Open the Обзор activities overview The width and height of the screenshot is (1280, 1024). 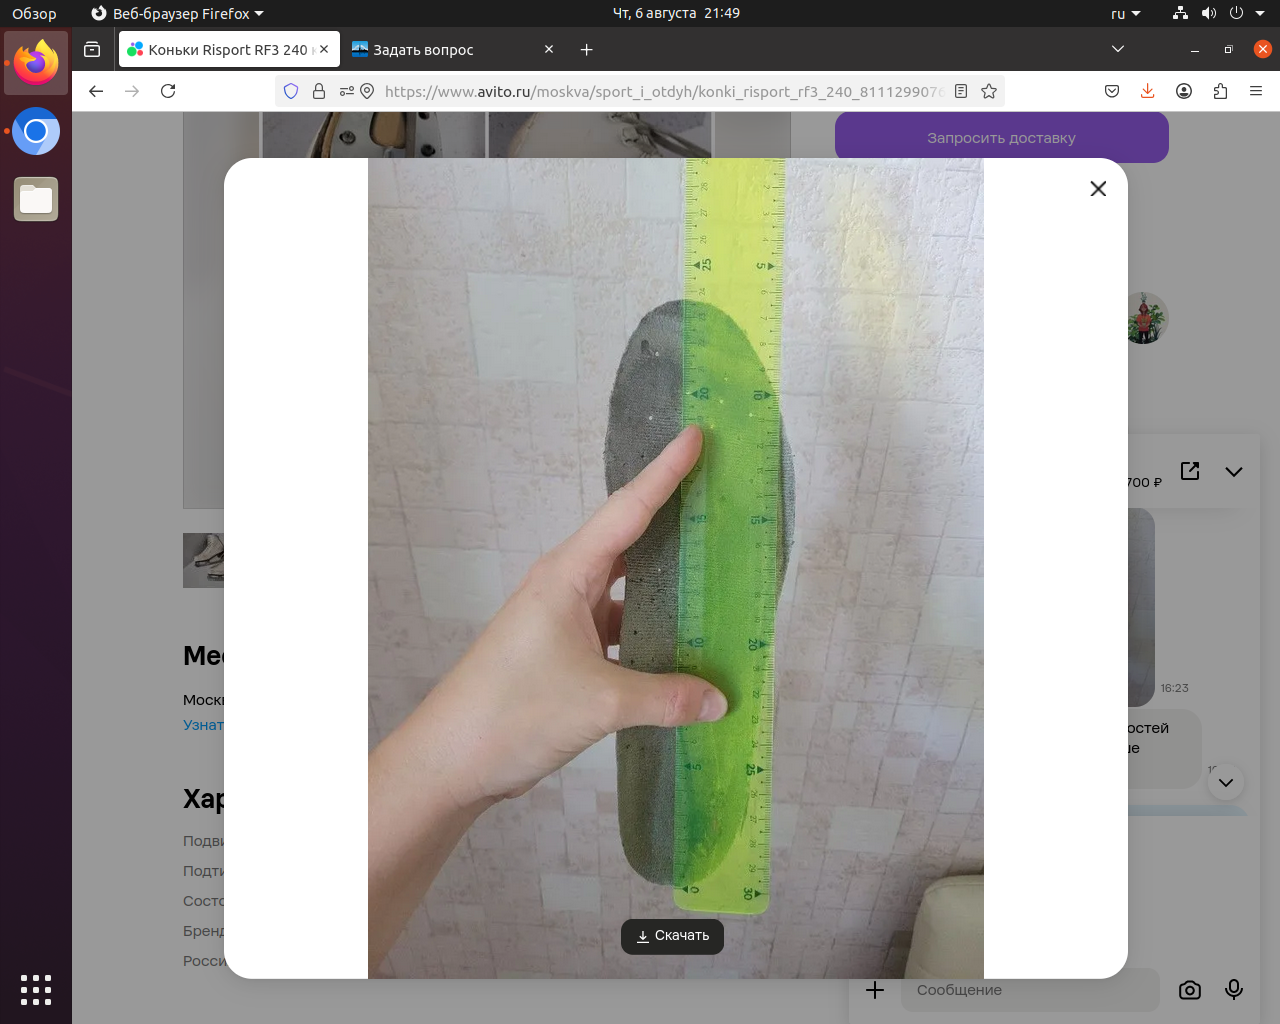click(34, 13)
